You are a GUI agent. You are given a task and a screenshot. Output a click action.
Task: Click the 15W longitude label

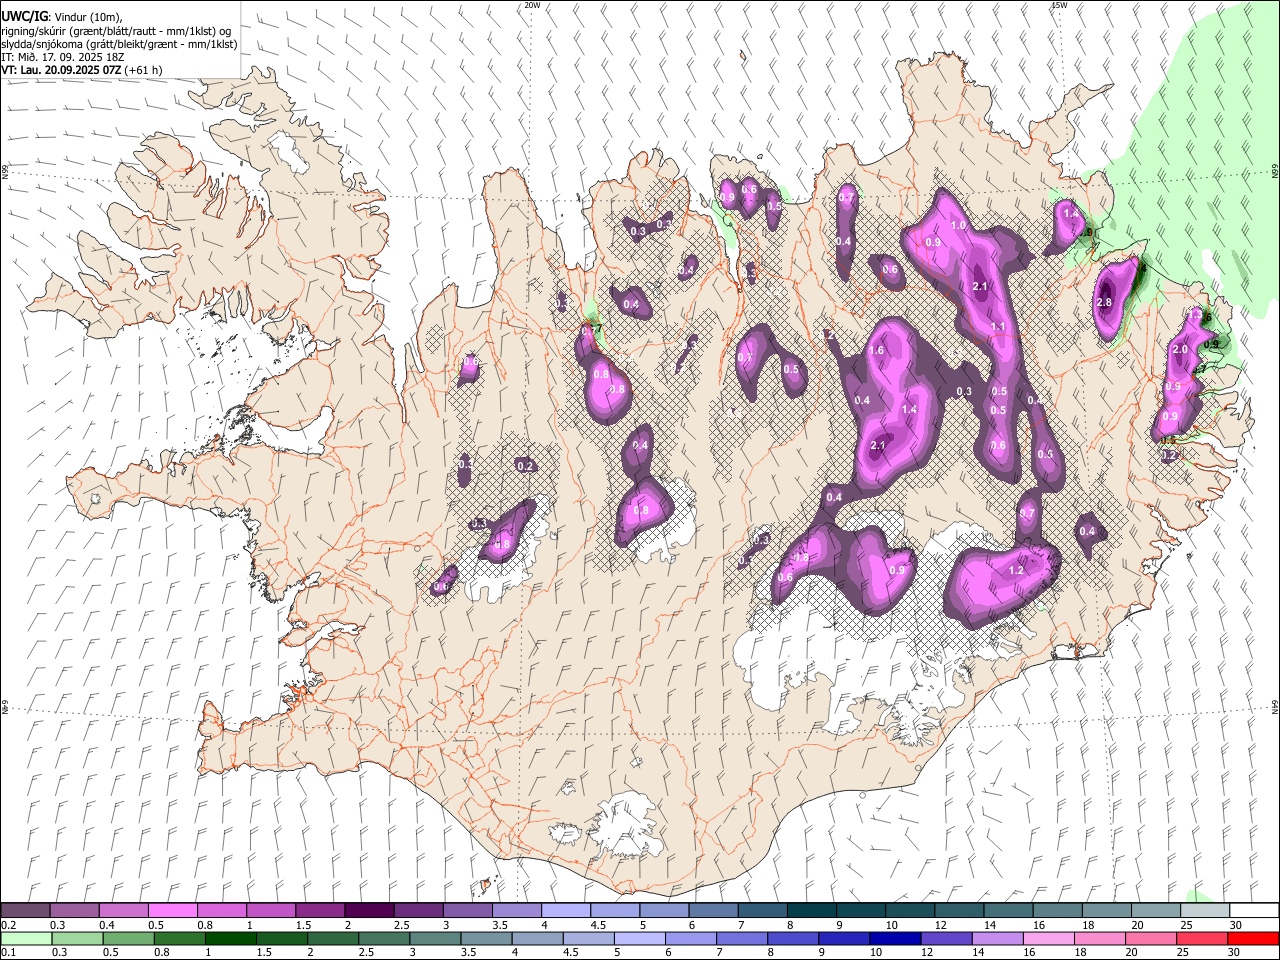1059,5
